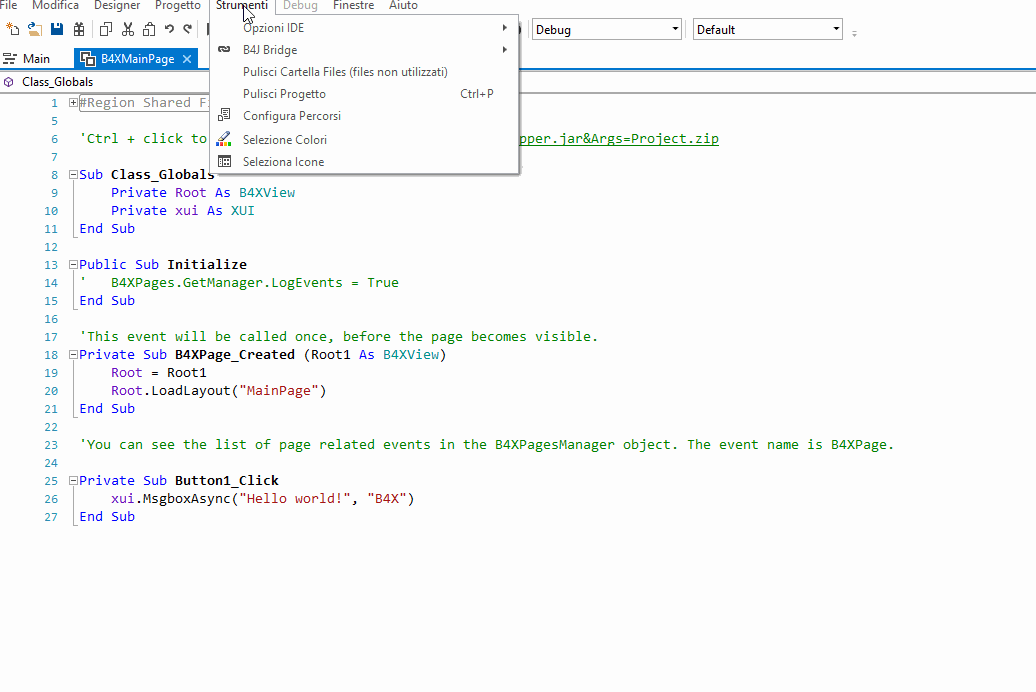Open the Finestre menu
This screenshot has height=692, width=1036.
pos(353,5)
